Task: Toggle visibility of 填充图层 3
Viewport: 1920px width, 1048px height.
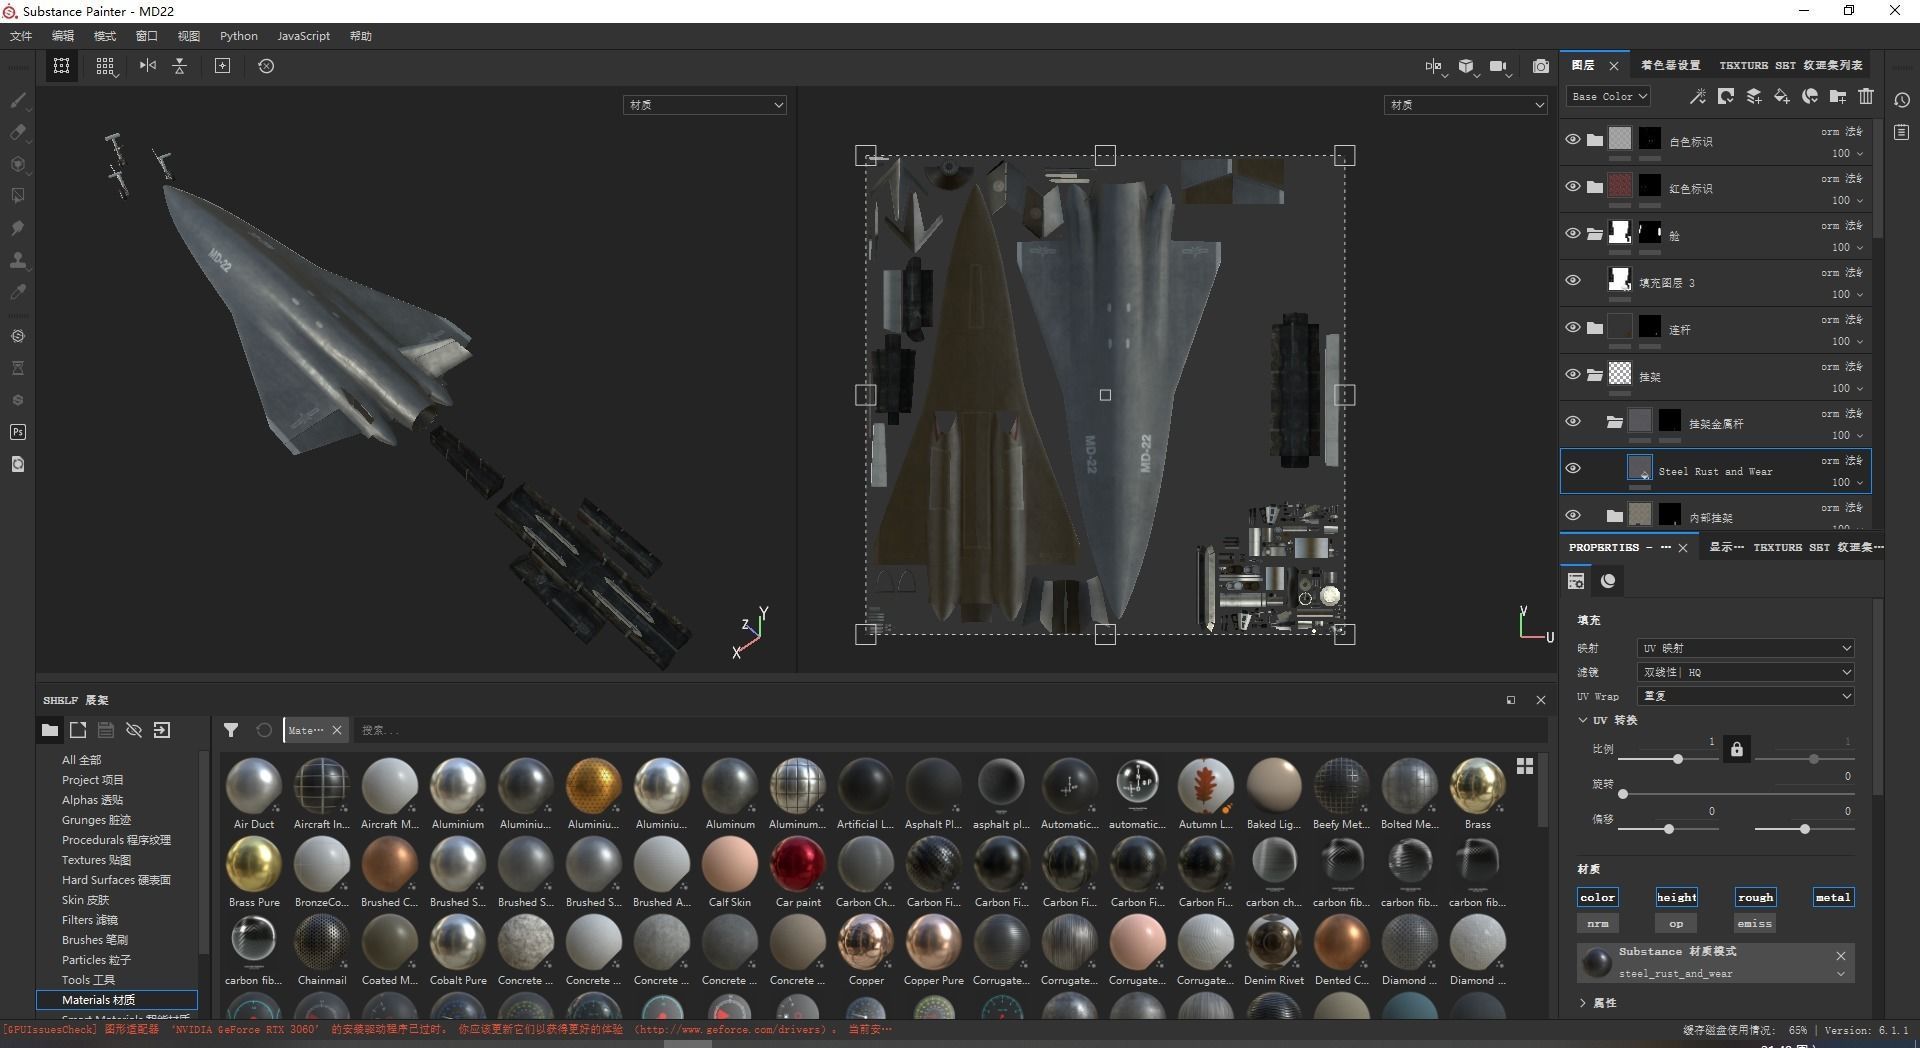Action: [x=1573, y=281]
